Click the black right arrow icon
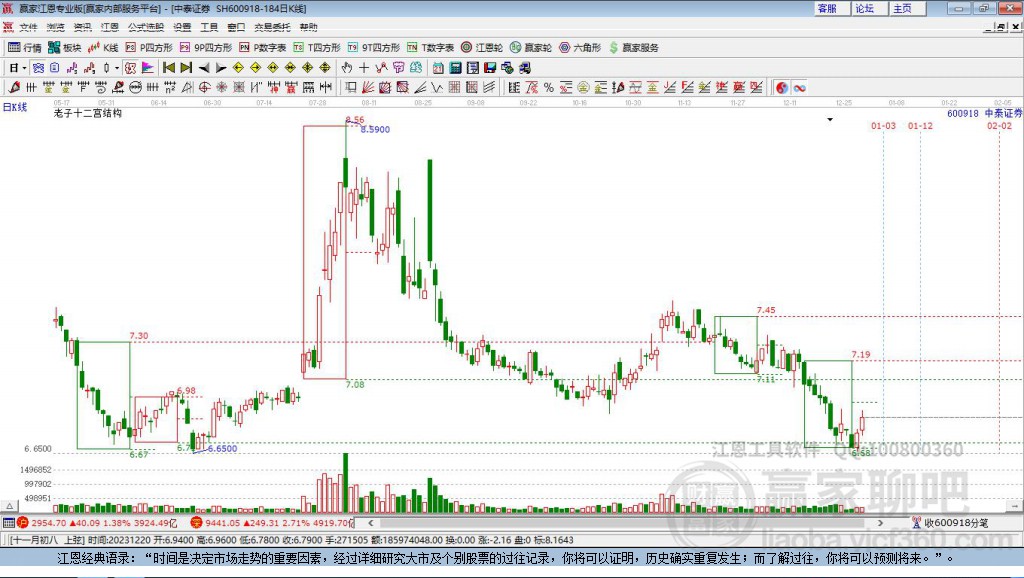1024x578 pixels. (221, 68)
